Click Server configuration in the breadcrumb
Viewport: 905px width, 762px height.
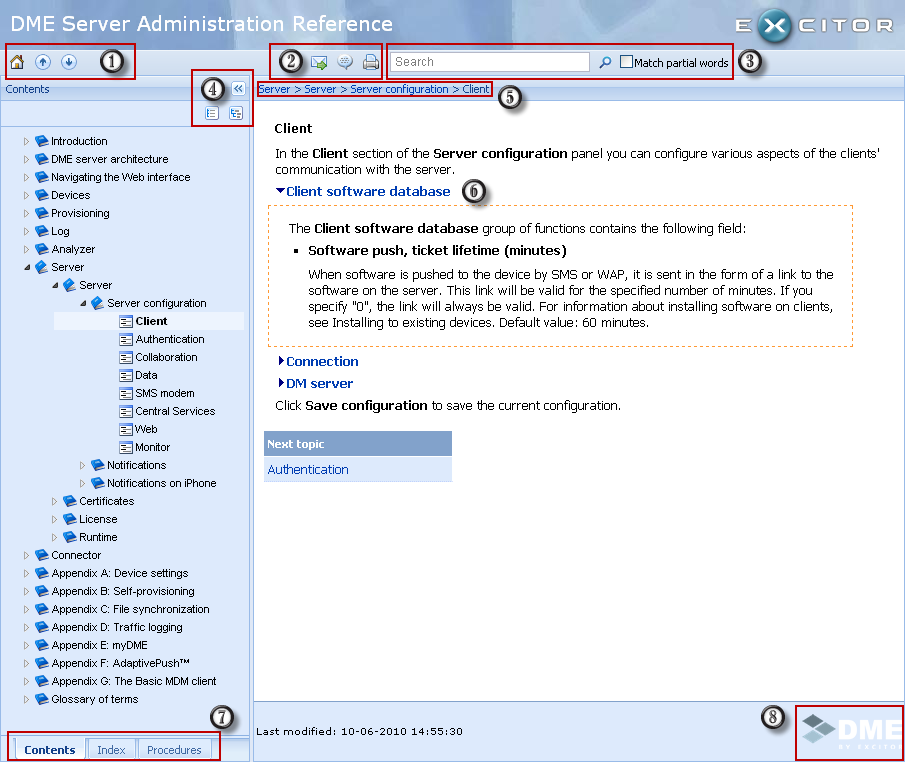[399, 90]
